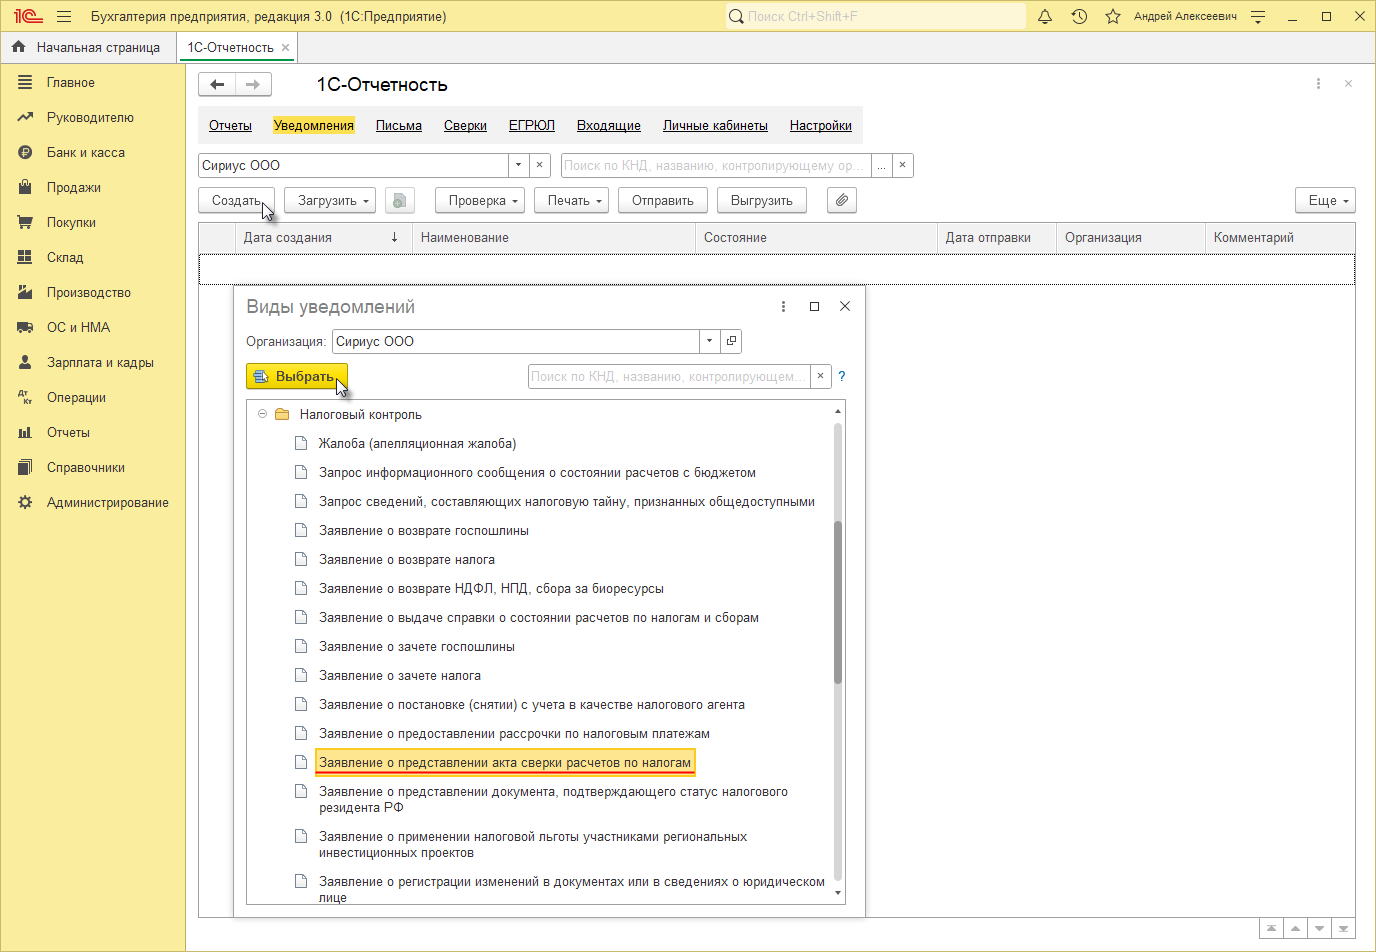This screenshot has height=952, width=1376.
Task: Open the organization card icon in dialog
Action: click(x=731, y=342)
